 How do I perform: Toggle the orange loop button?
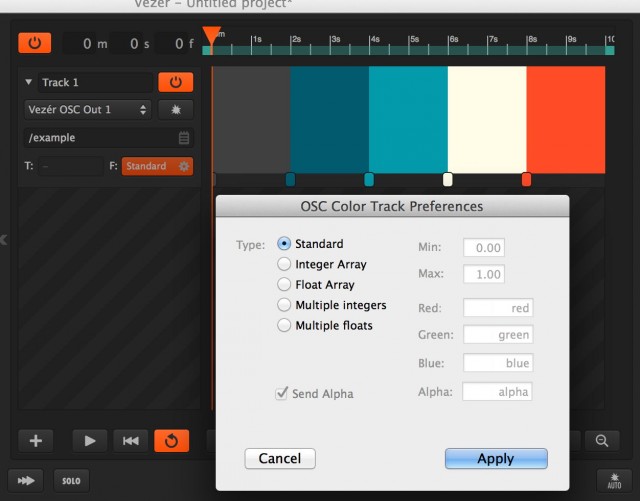click(171, 440)
